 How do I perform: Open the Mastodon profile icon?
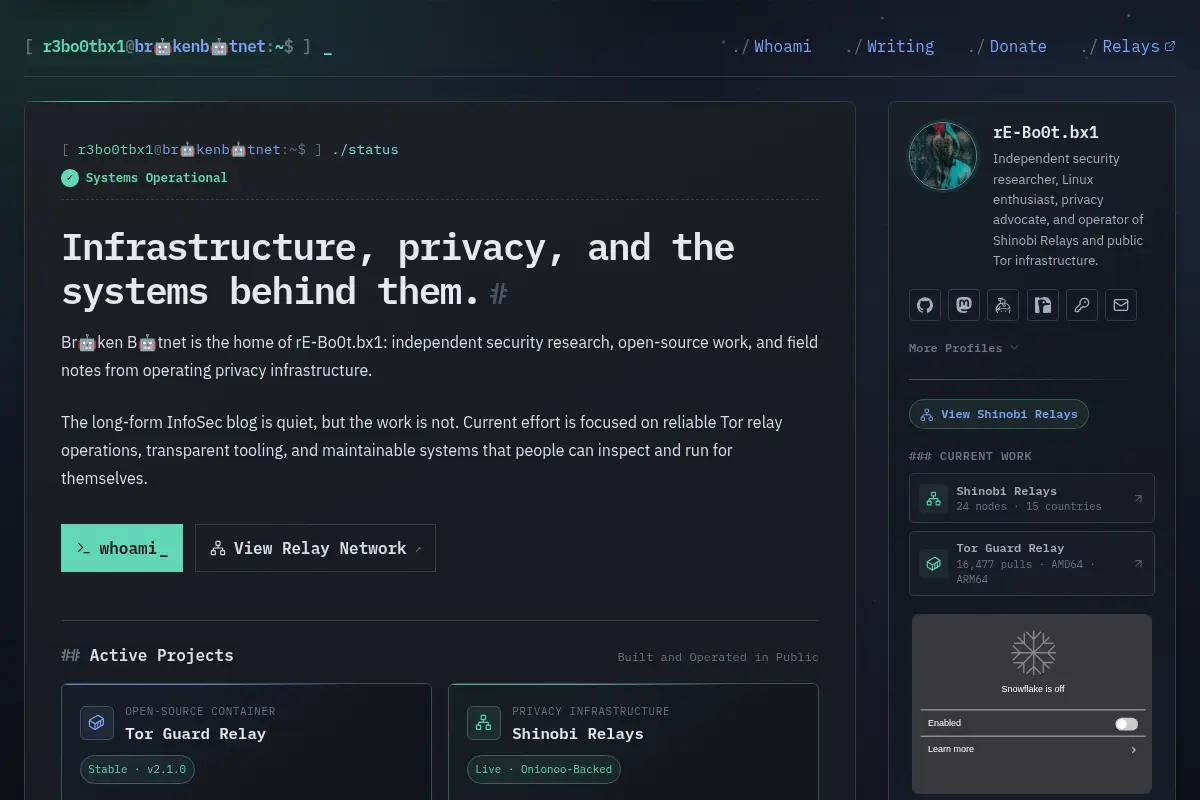tap(964, 305)
